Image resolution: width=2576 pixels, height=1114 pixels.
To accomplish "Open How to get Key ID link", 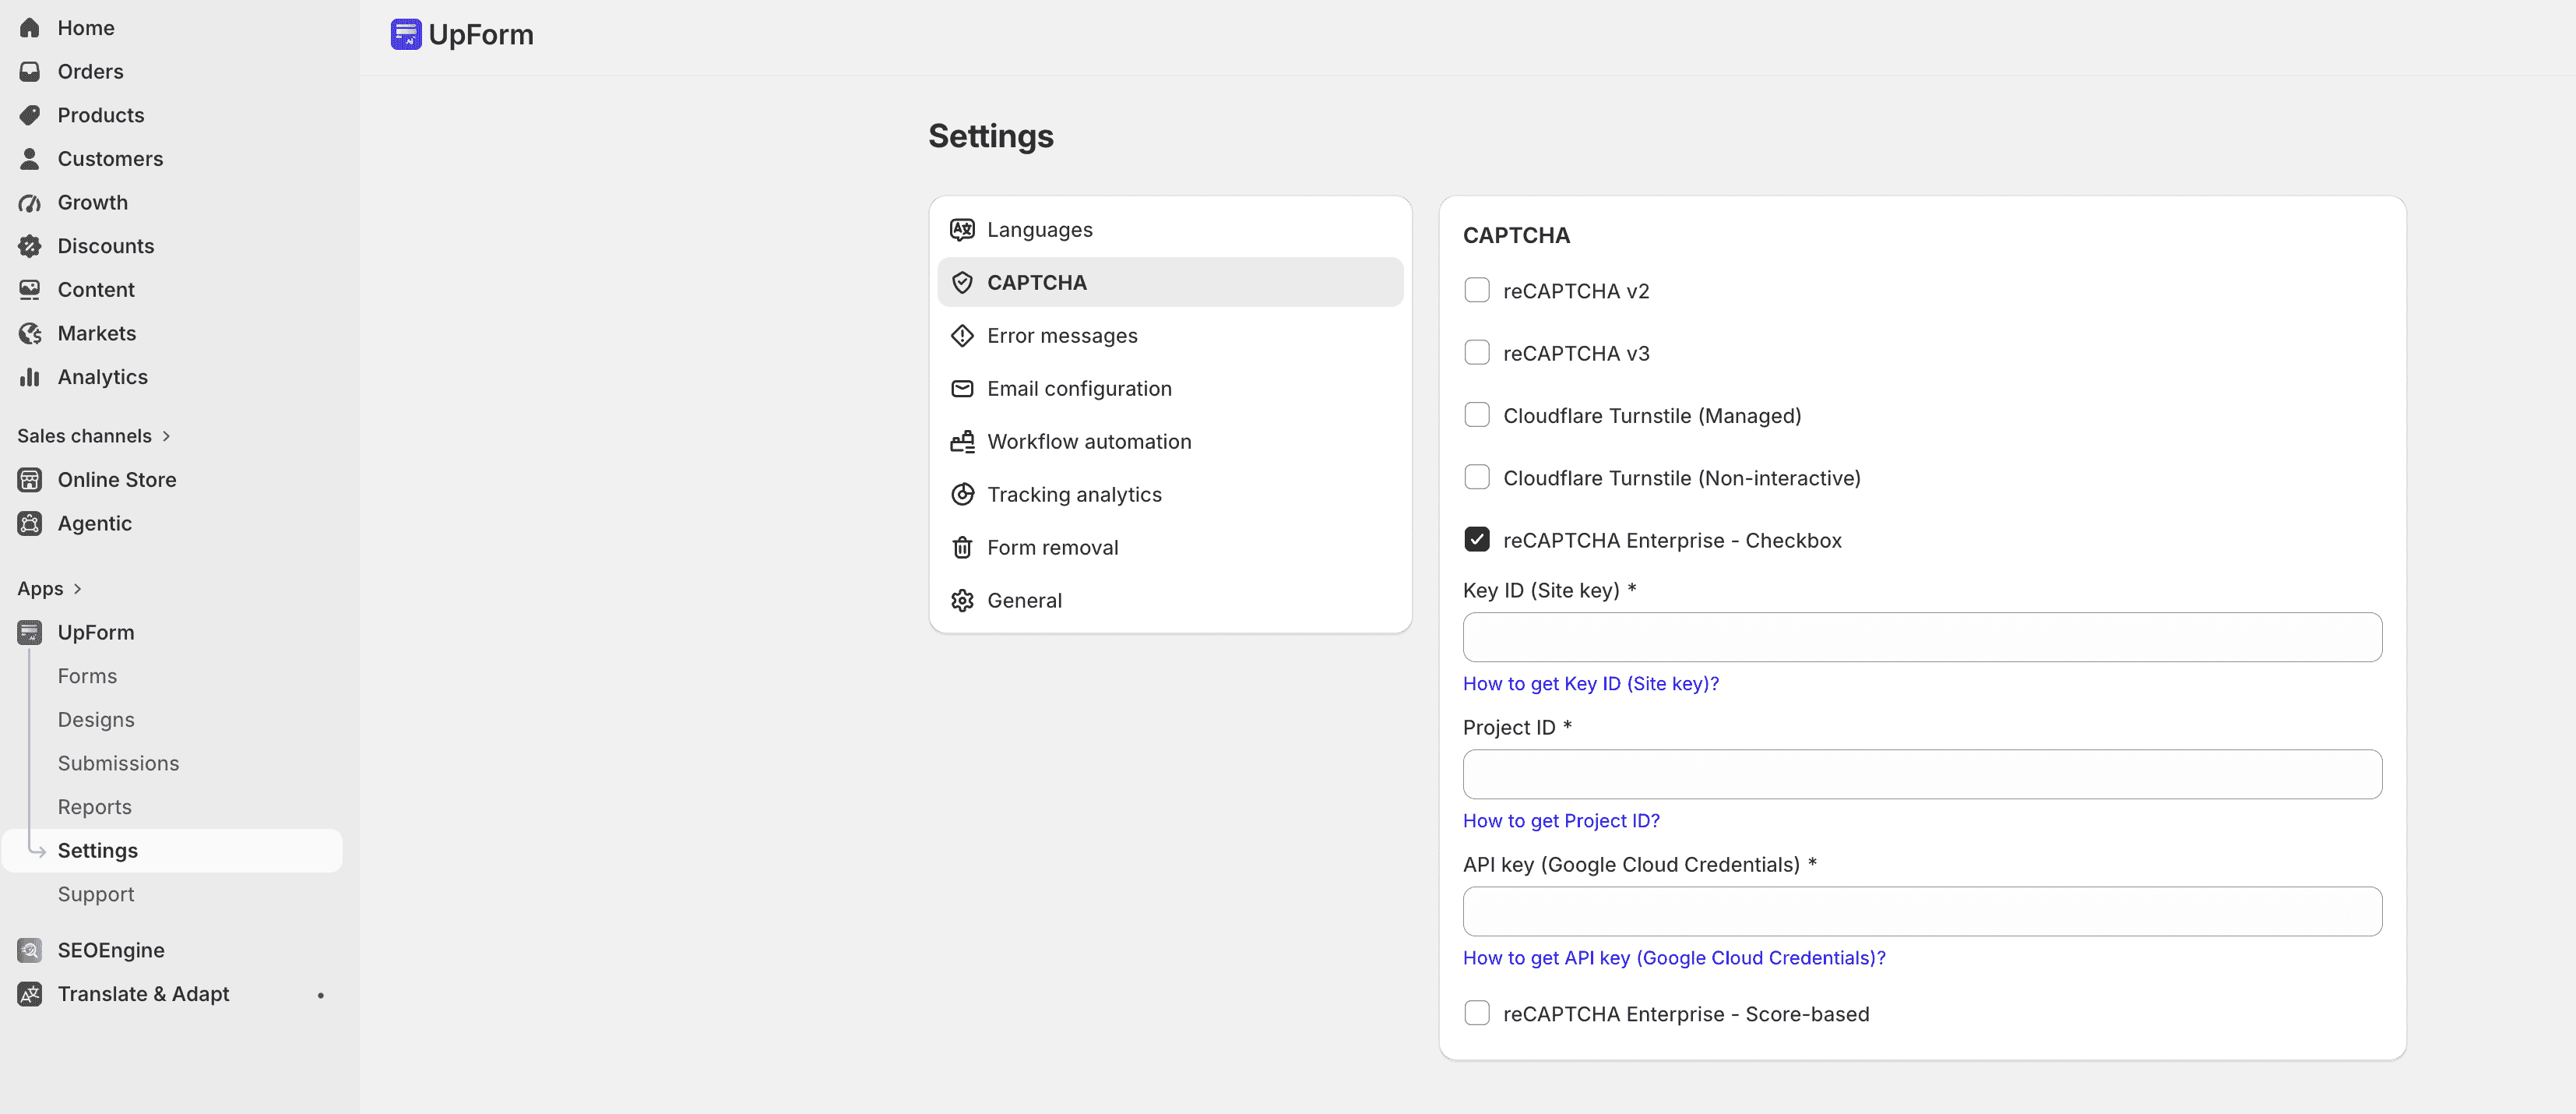I will [1590, 684].
